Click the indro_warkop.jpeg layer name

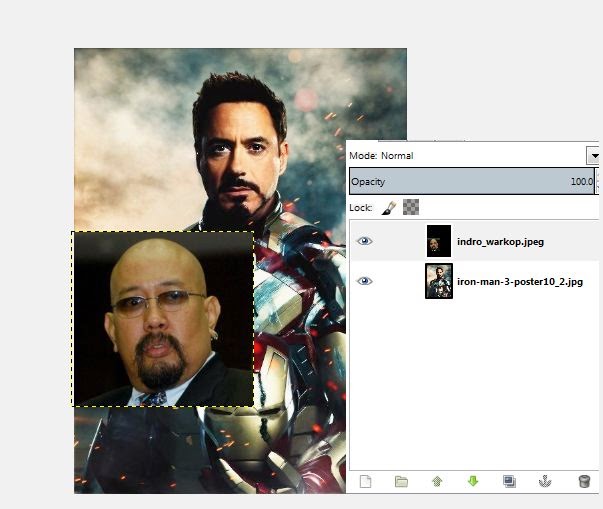pyautogui.click(x=500, y=242)
